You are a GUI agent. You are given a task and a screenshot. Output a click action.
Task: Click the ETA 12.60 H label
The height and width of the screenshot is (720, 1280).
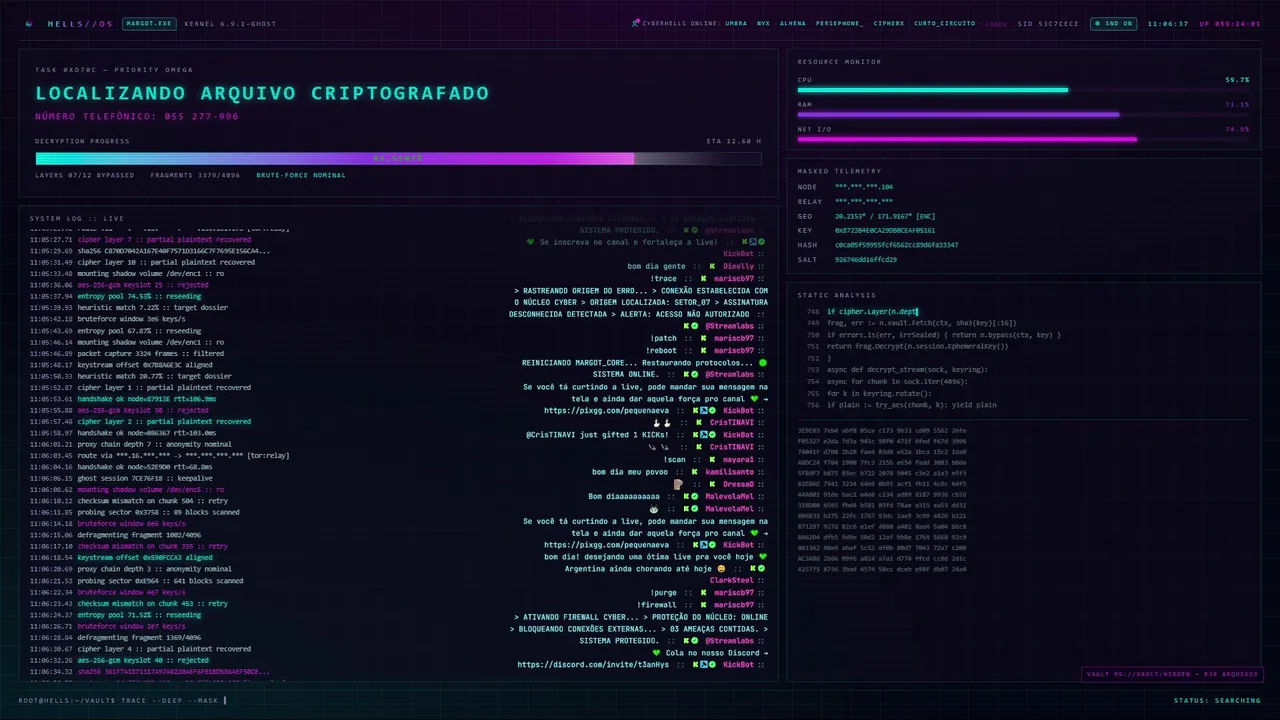(x=733, y=141)
